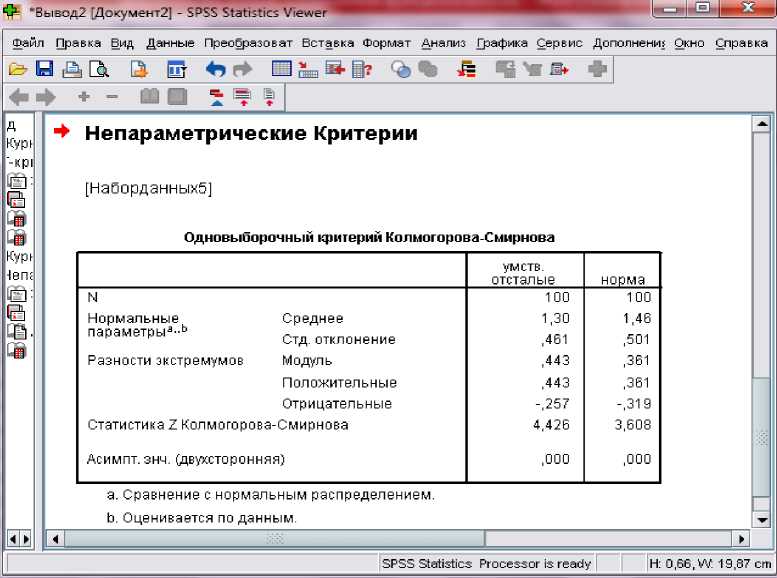Open the Данные menu
Image resolution: width=777 pixels, height=578 pixels.
tap(170, 44)
